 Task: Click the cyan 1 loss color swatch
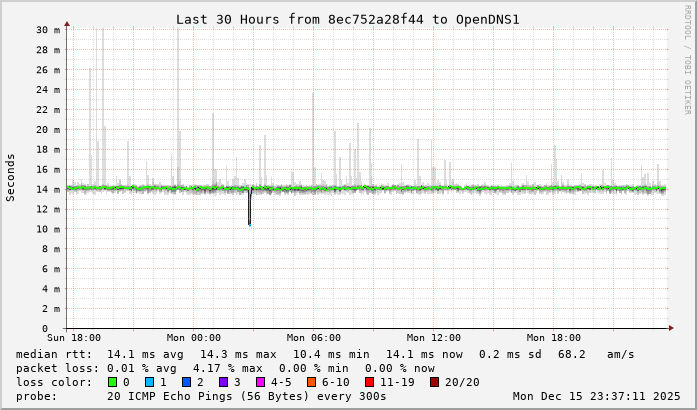pyautogui.click(x=149, y=382)
